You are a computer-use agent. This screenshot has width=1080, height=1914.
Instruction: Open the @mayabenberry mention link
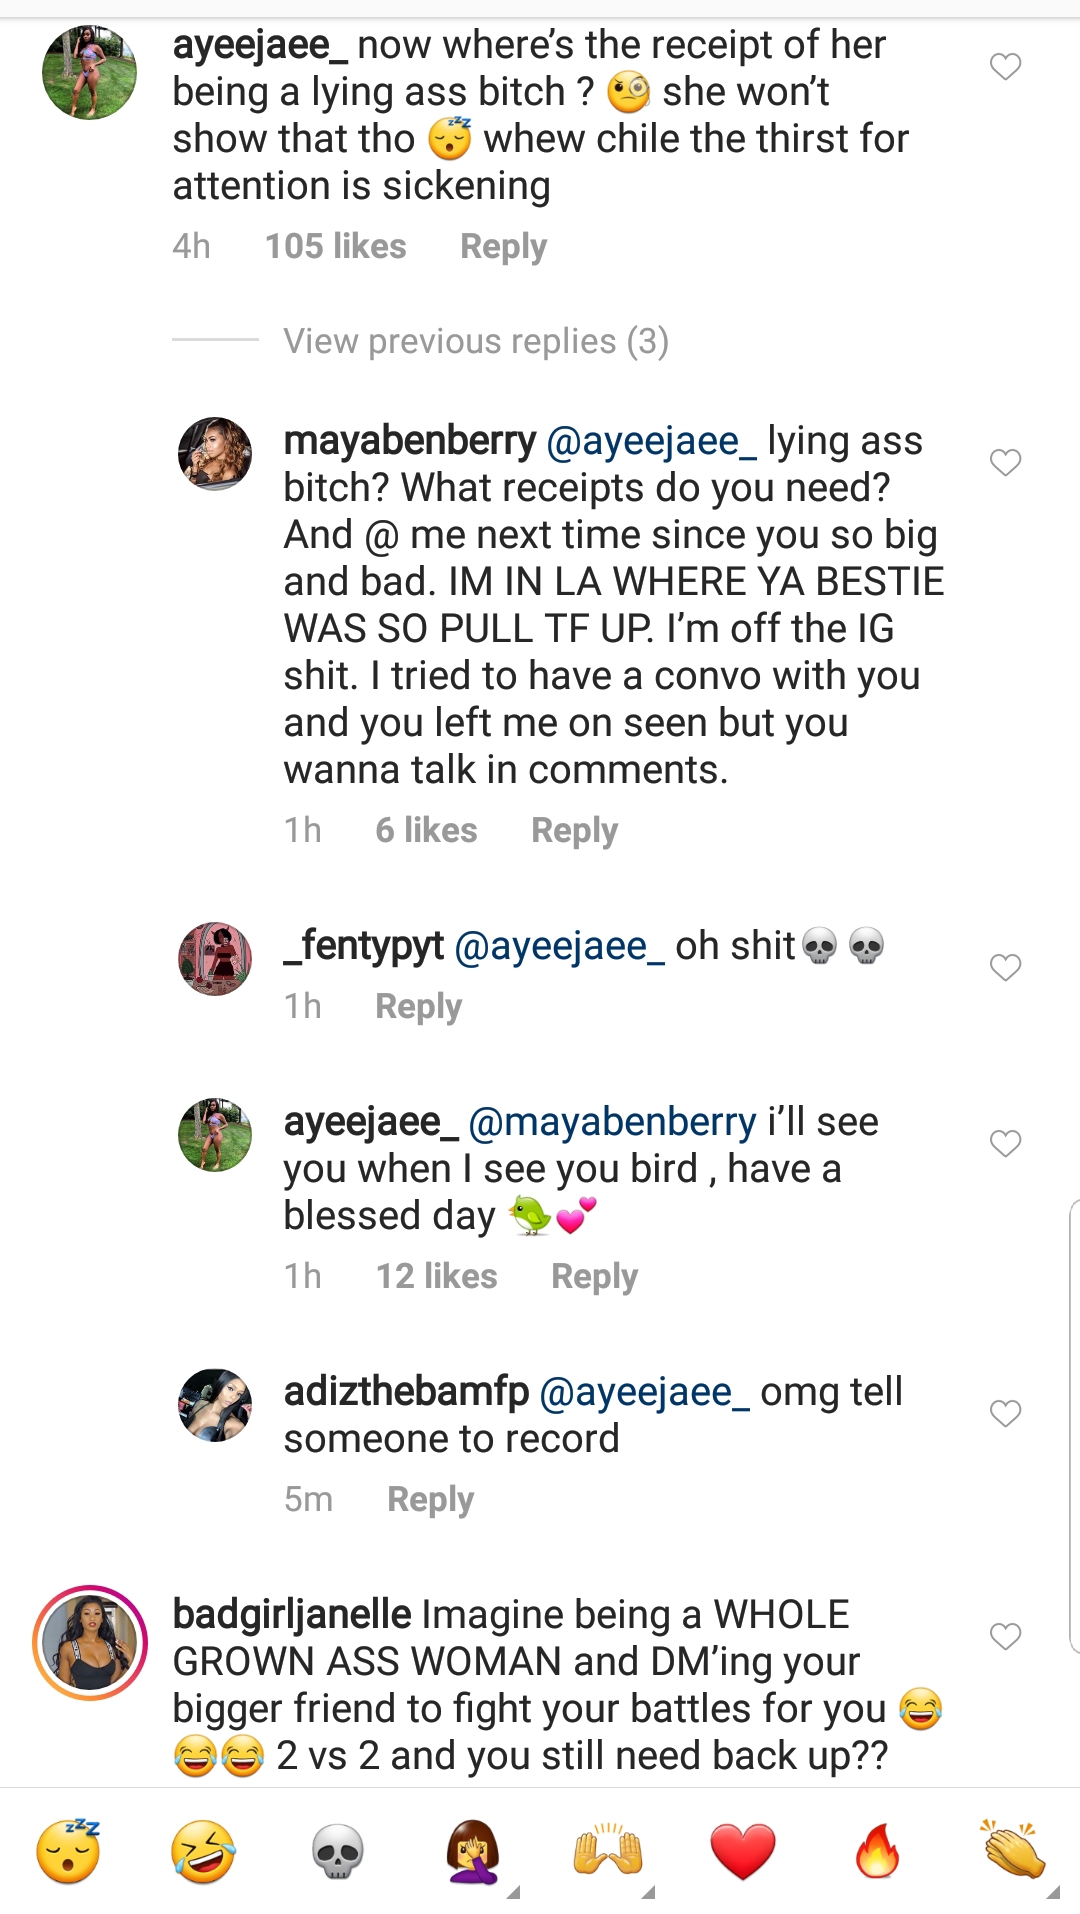click(x=612, y=1122)
